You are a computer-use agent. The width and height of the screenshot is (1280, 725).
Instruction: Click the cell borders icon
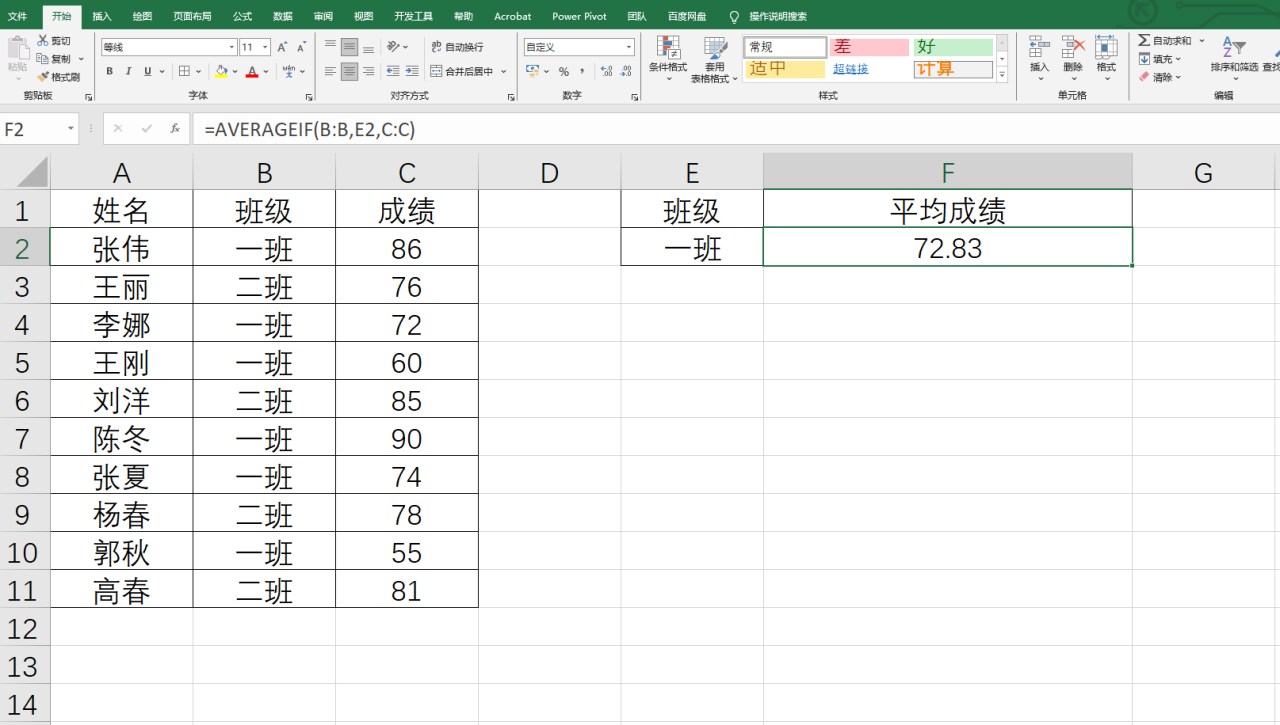pyautogui.click(x=184, y=71)
